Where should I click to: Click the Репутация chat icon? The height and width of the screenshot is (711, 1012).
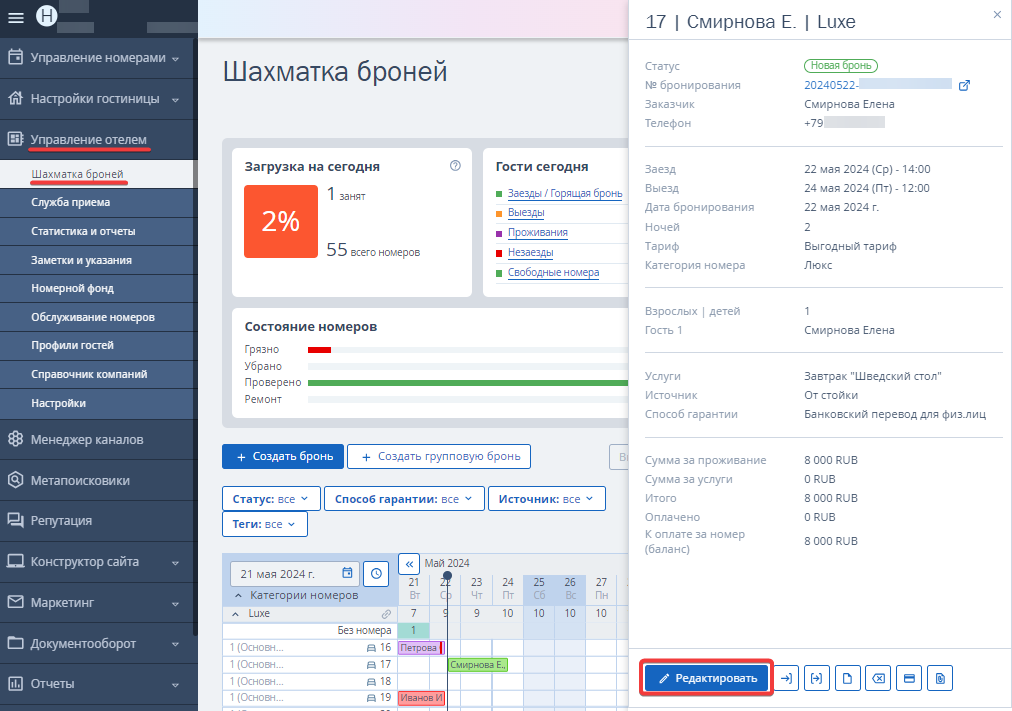[15, 520]
